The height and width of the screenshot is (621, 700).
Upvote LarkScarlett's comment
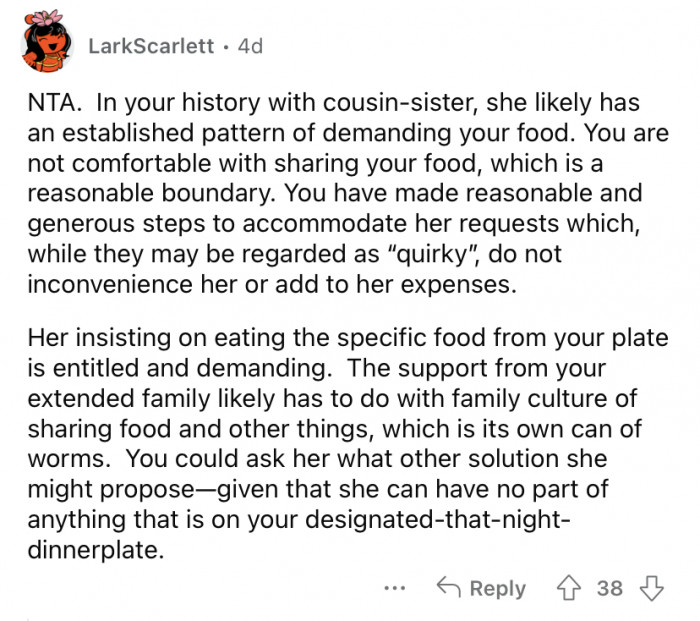(x=569, y=588)
